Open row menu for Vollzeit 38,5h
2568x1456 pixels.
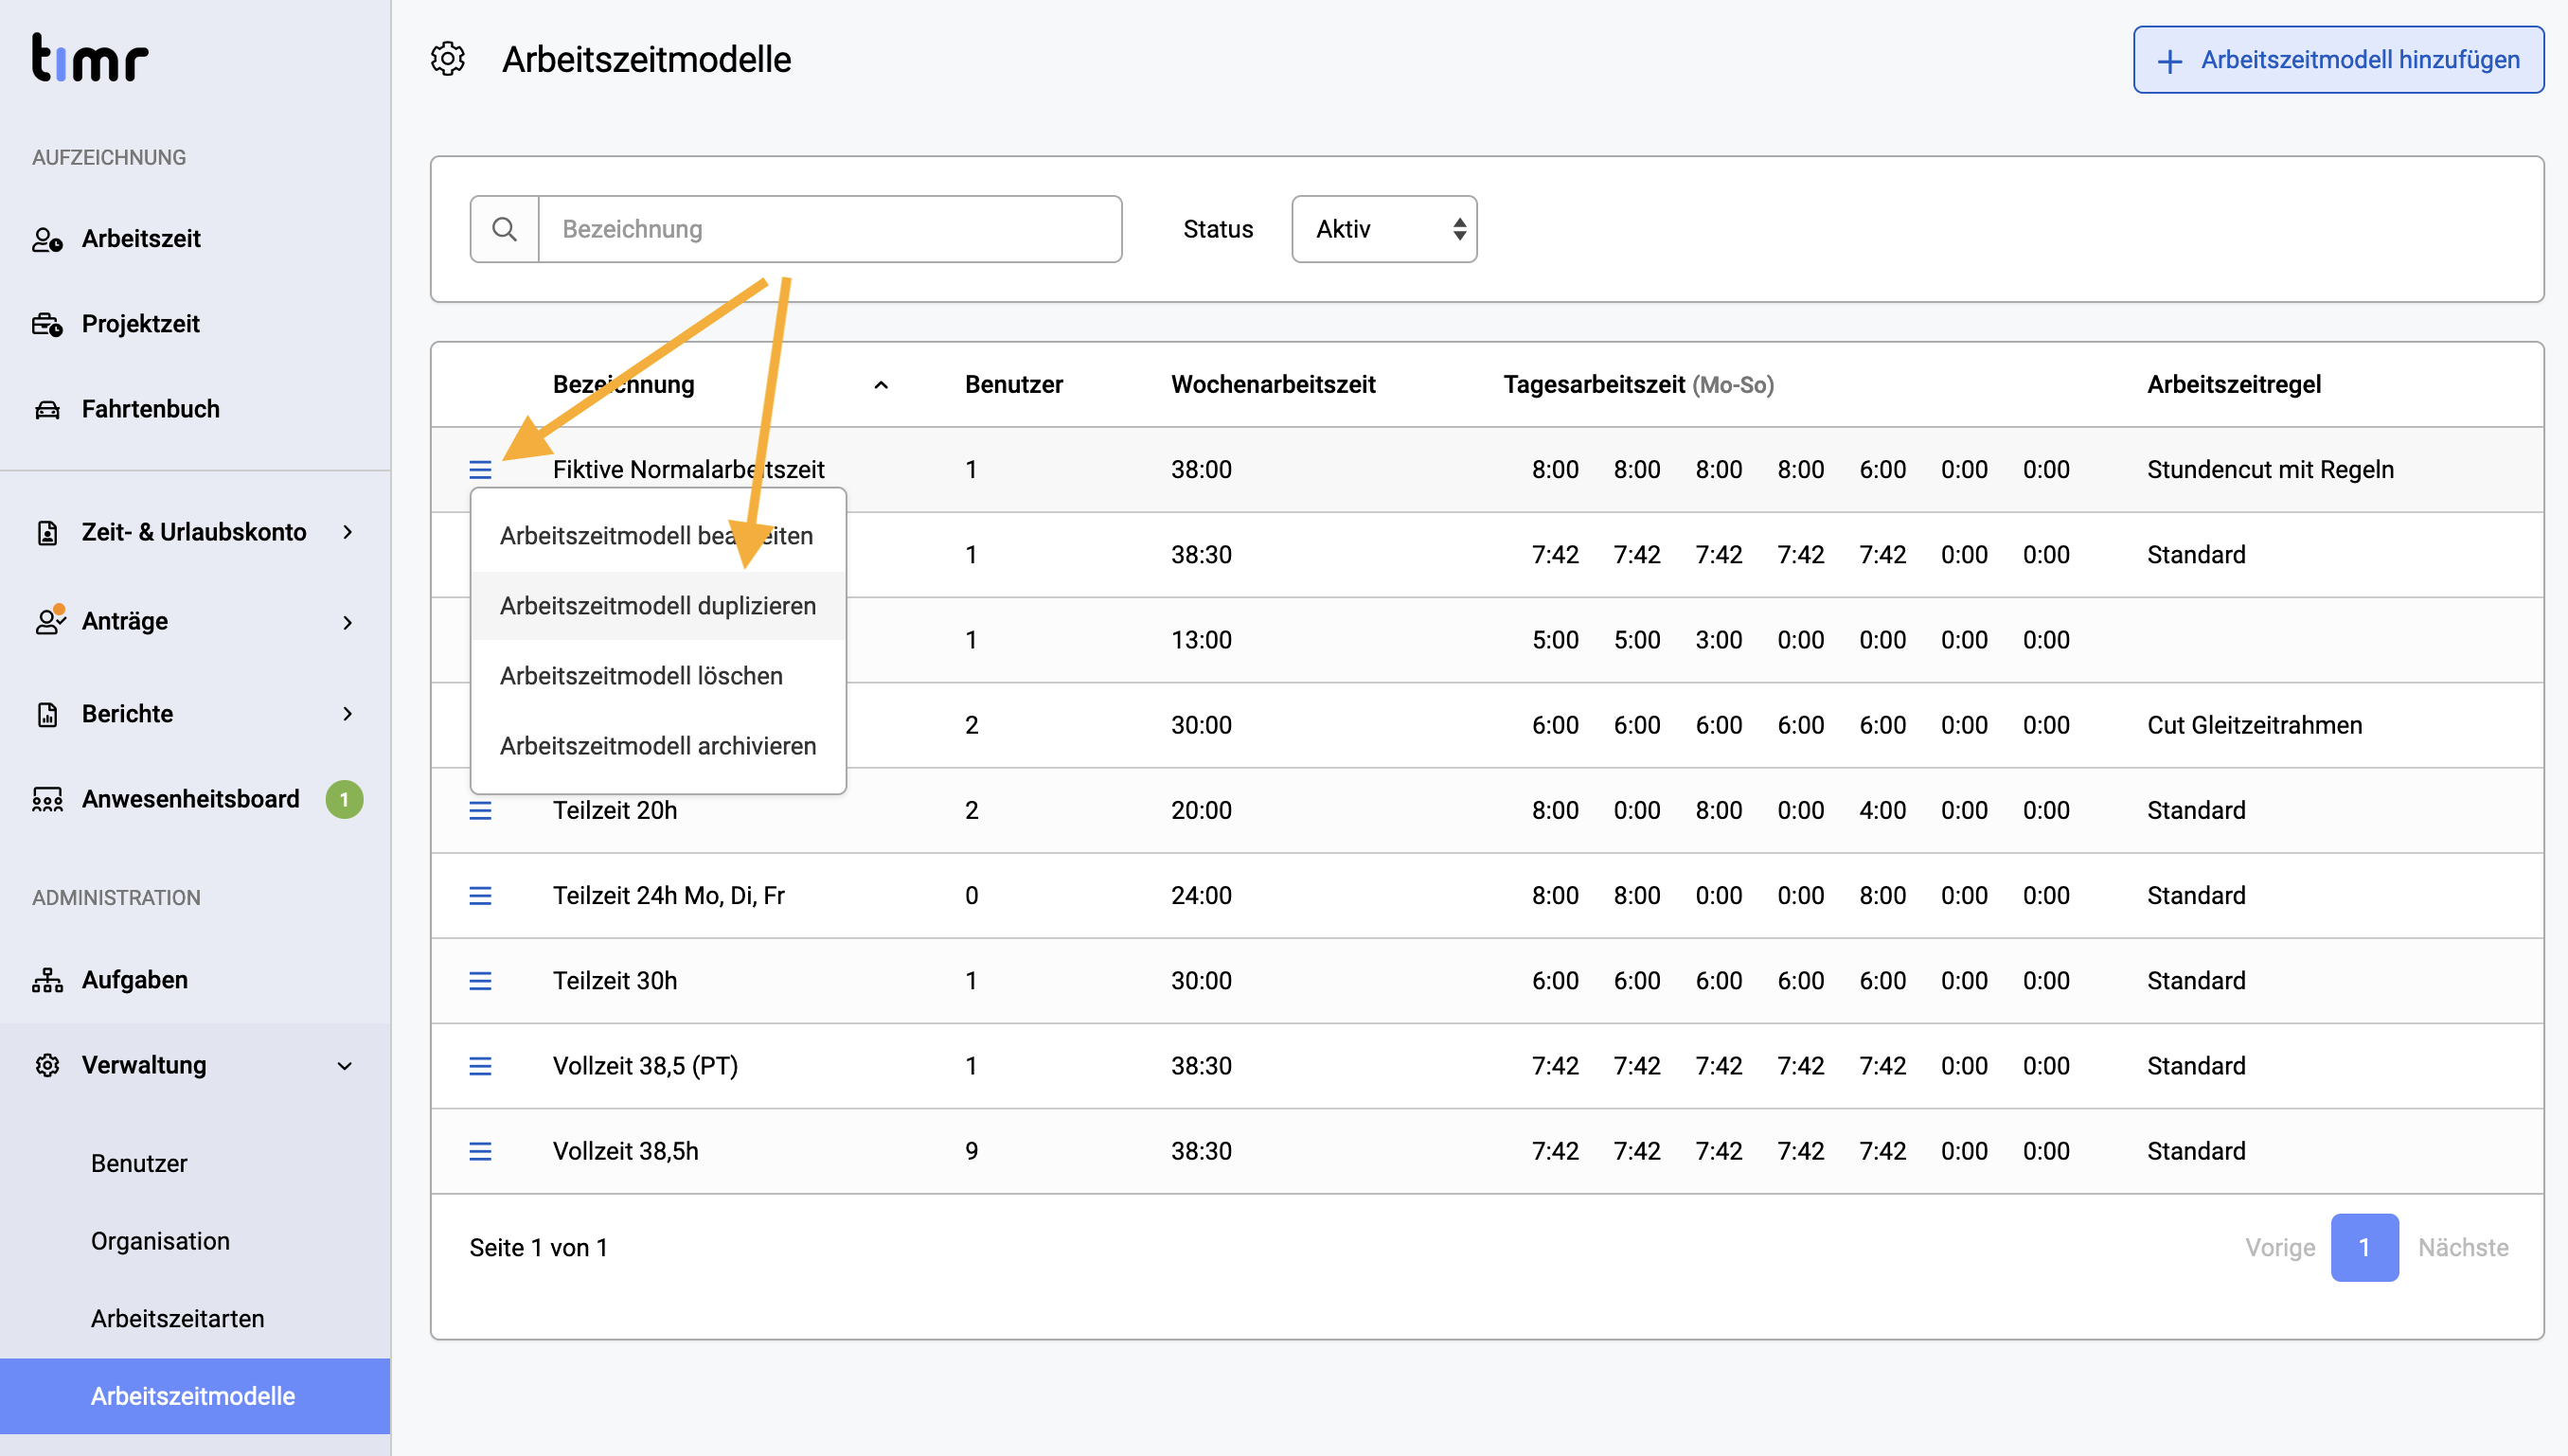click(x=480, y=1151)
